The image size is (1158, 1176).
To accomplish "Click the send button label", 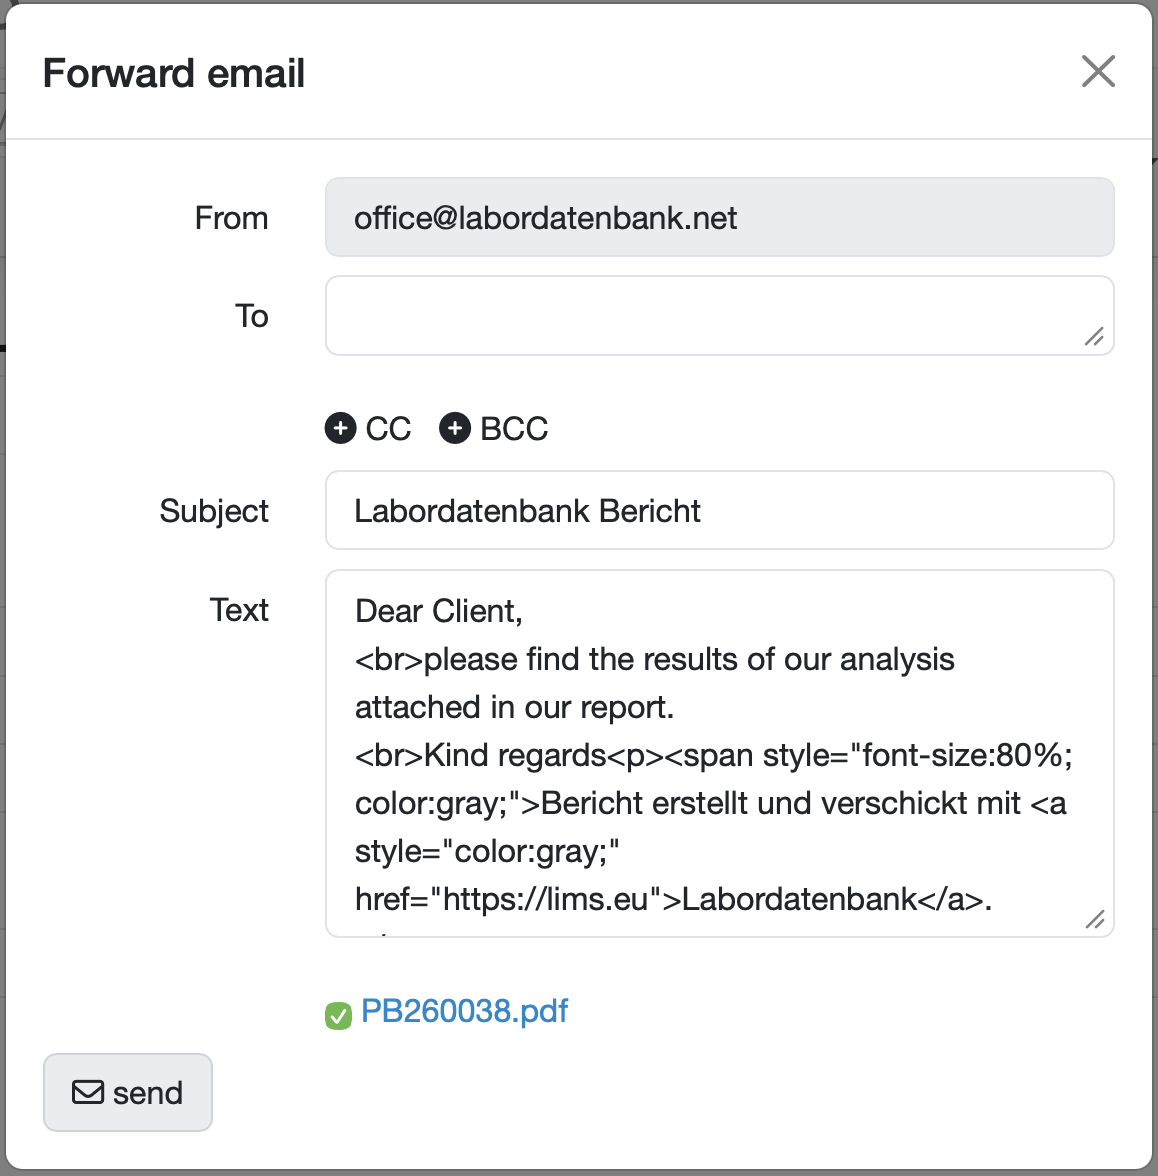I will [x=148, y=1093].
